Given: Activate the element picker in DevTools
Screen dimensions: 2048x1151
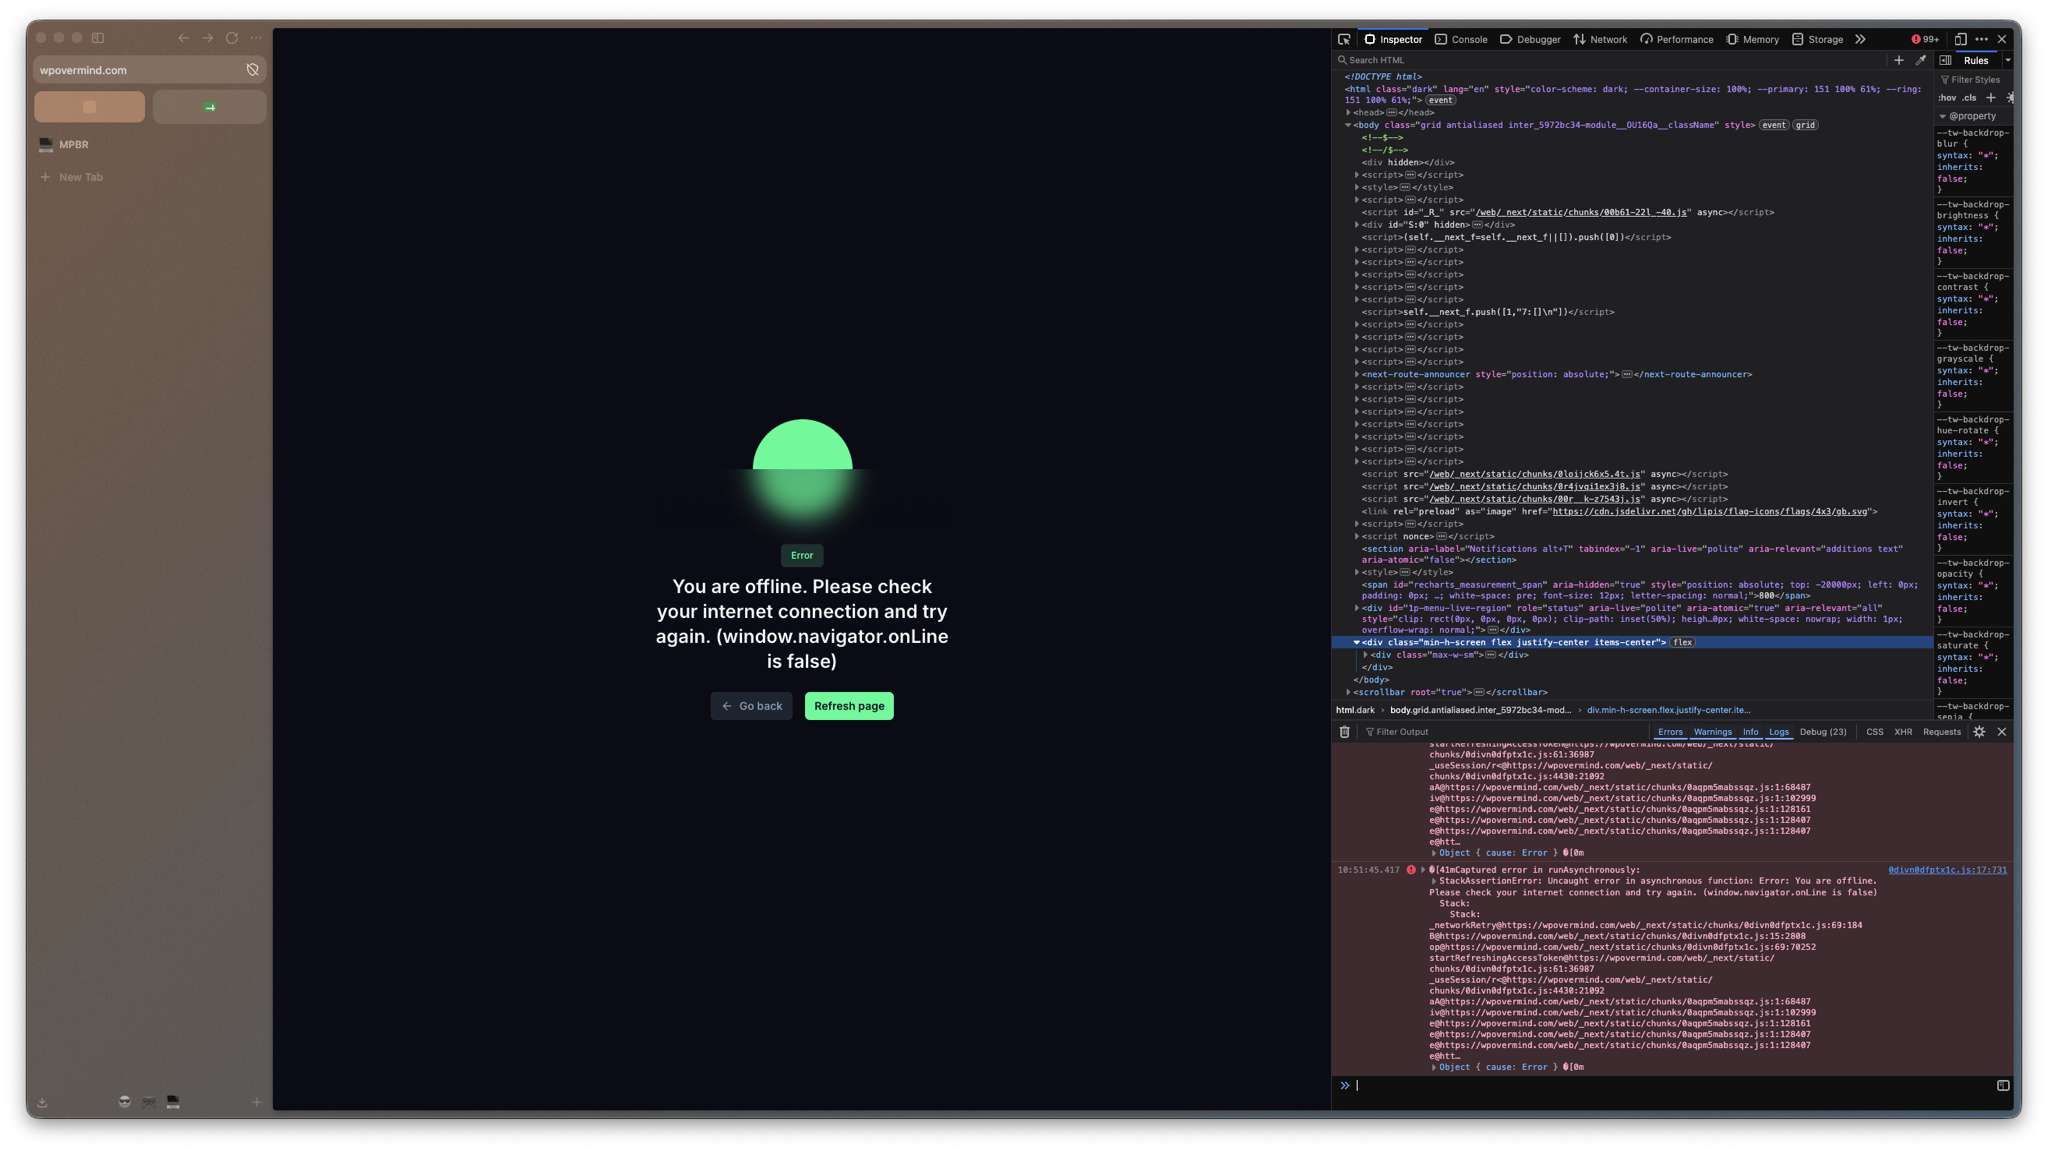Looking at the screenshot, I should [x=1344, y=39].
